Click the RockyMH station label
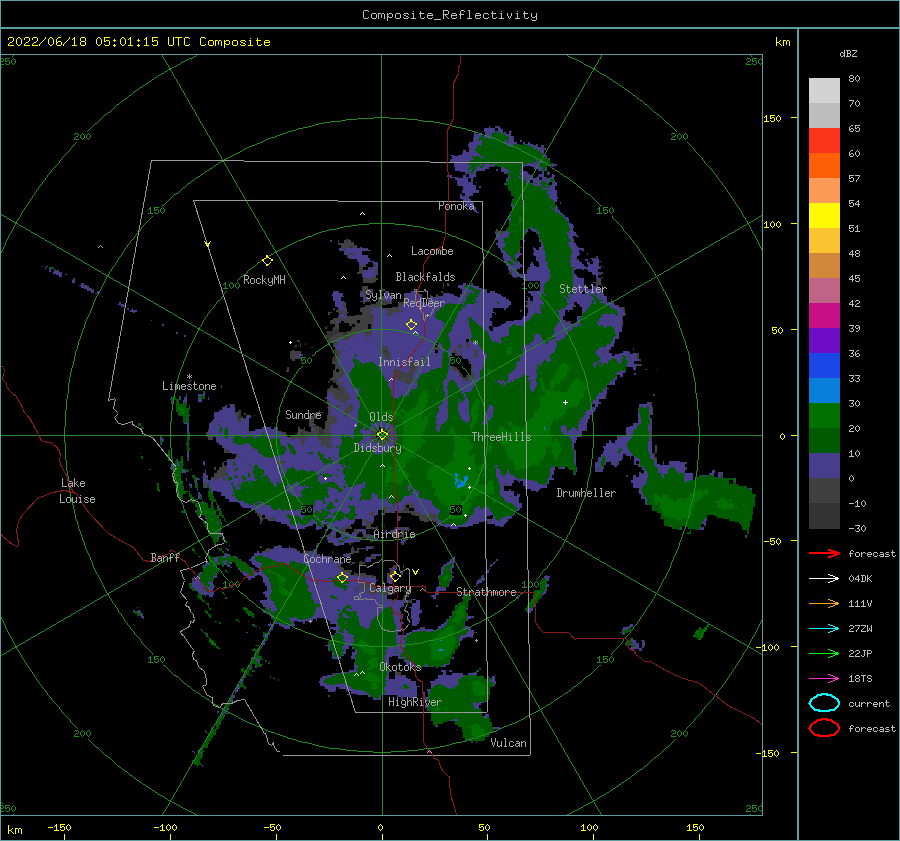 (x=264, y=280)
